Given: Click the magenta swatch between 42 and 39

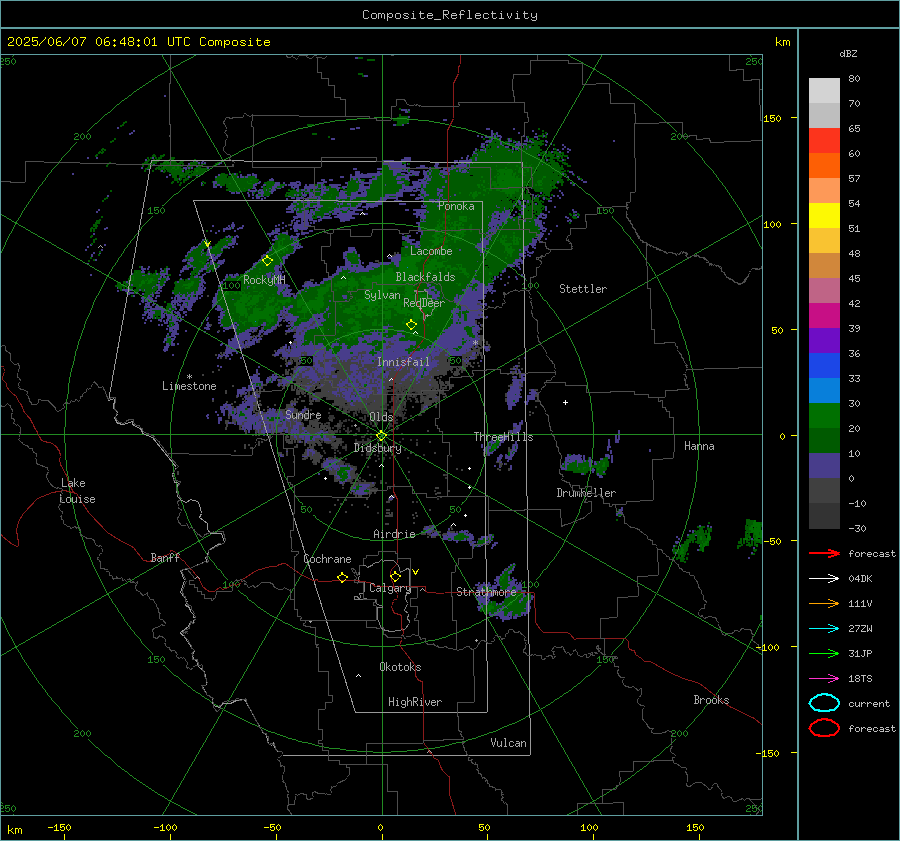Looking at the screenshot, I should point(824,316).
